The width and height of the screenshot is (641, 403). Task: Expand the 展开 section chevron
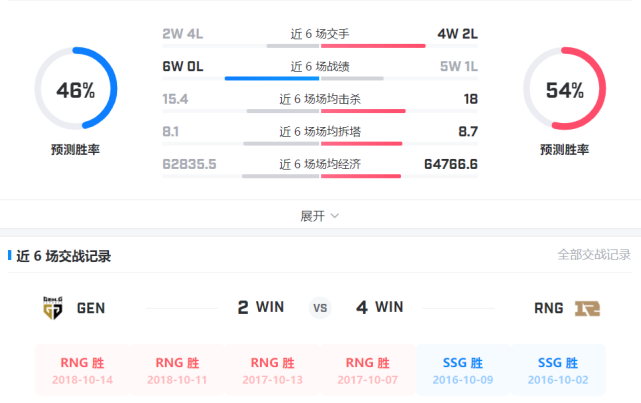coord(335,216)
